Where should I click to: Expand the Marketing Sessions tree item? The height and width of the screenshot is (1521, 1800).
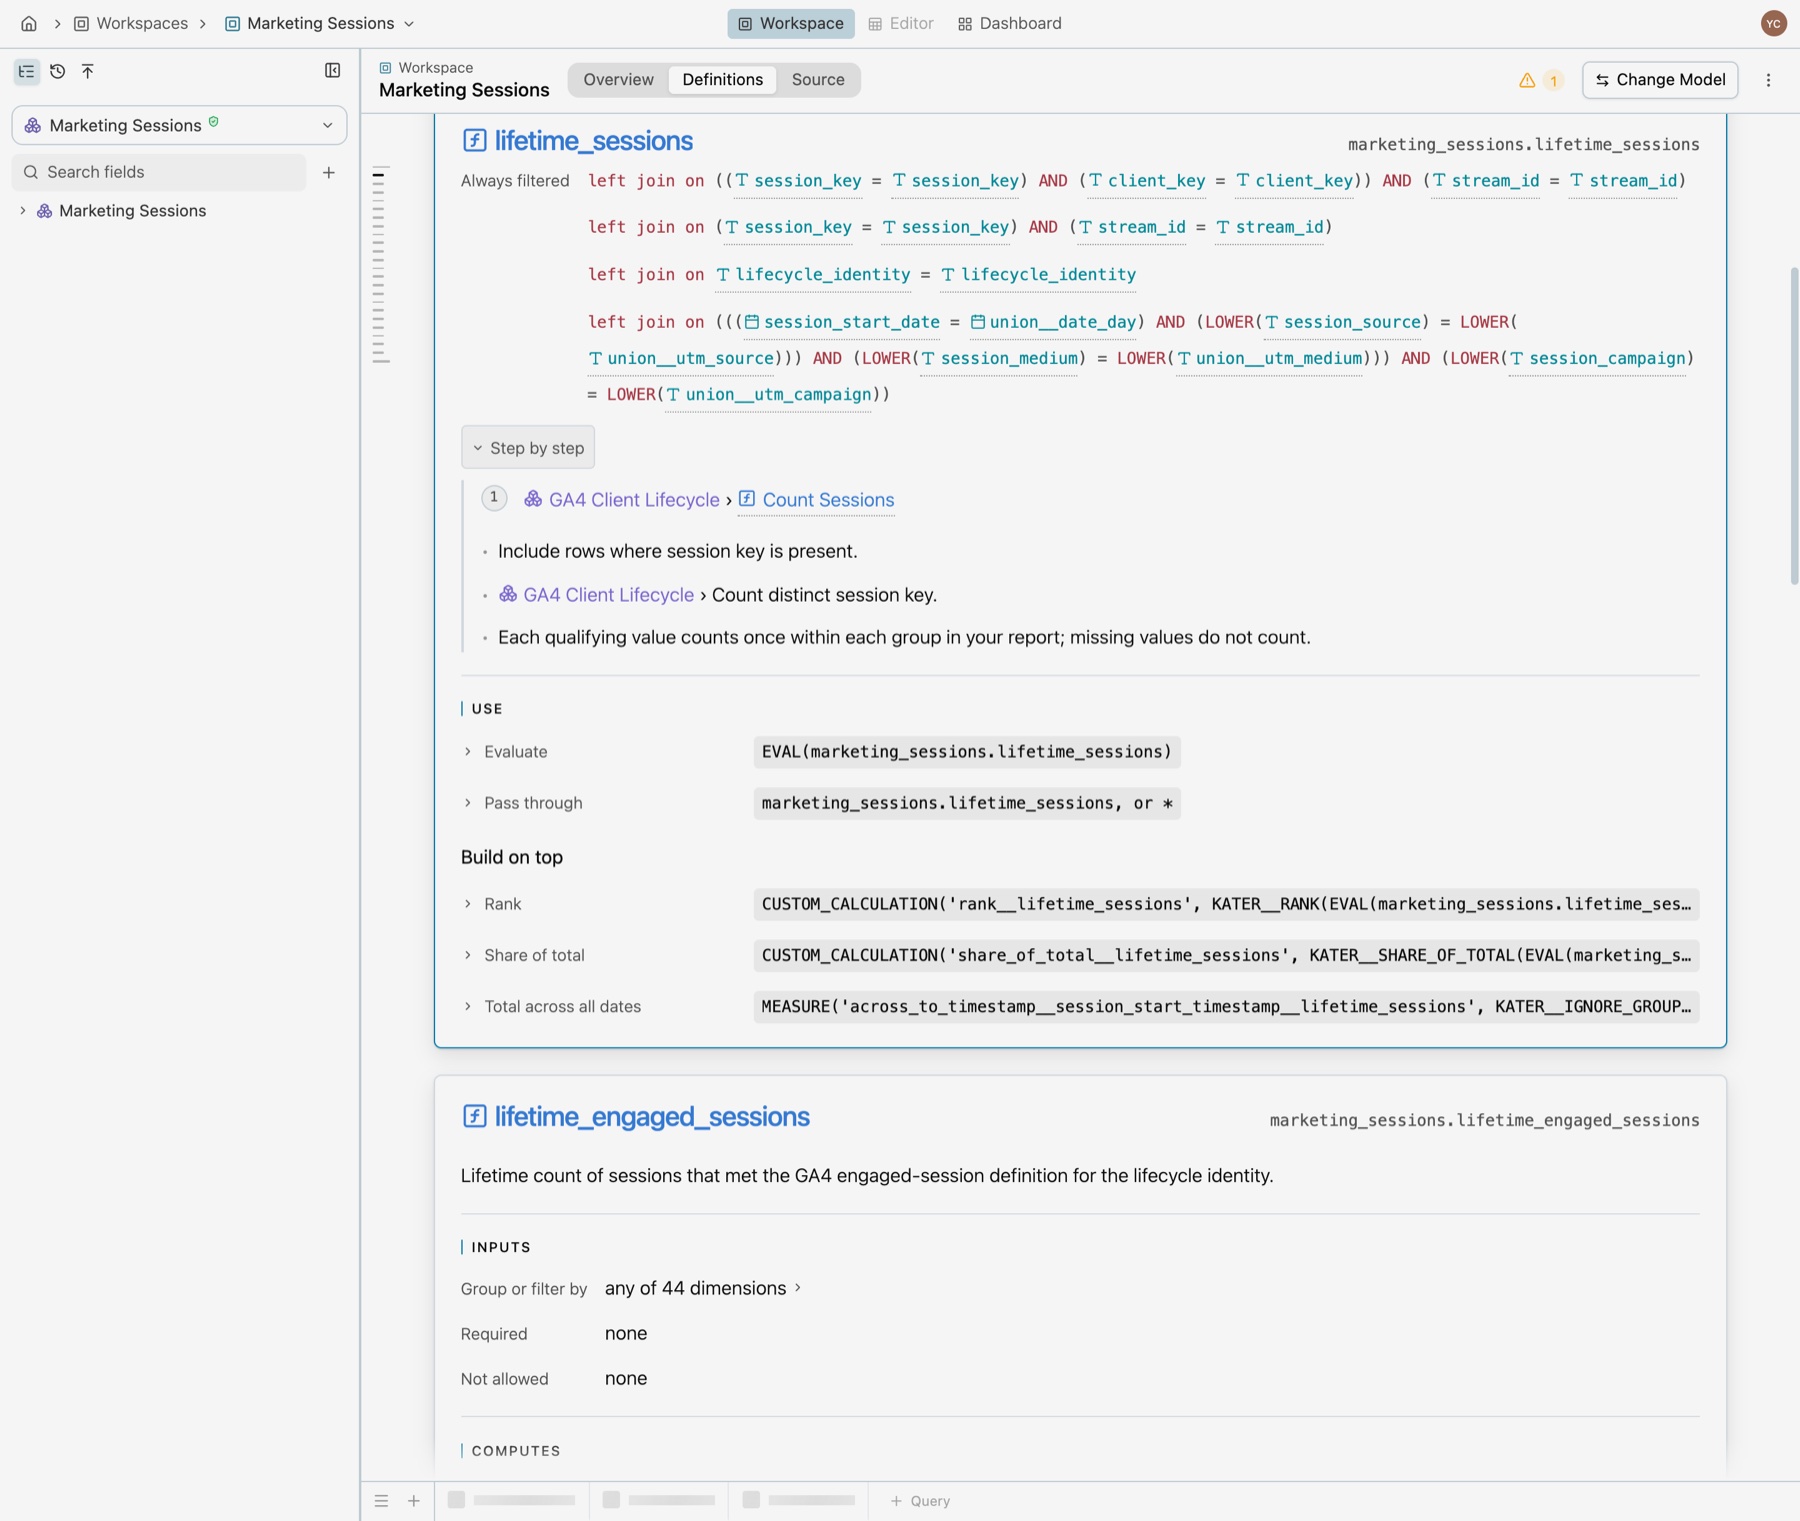[x=23, y=211]
